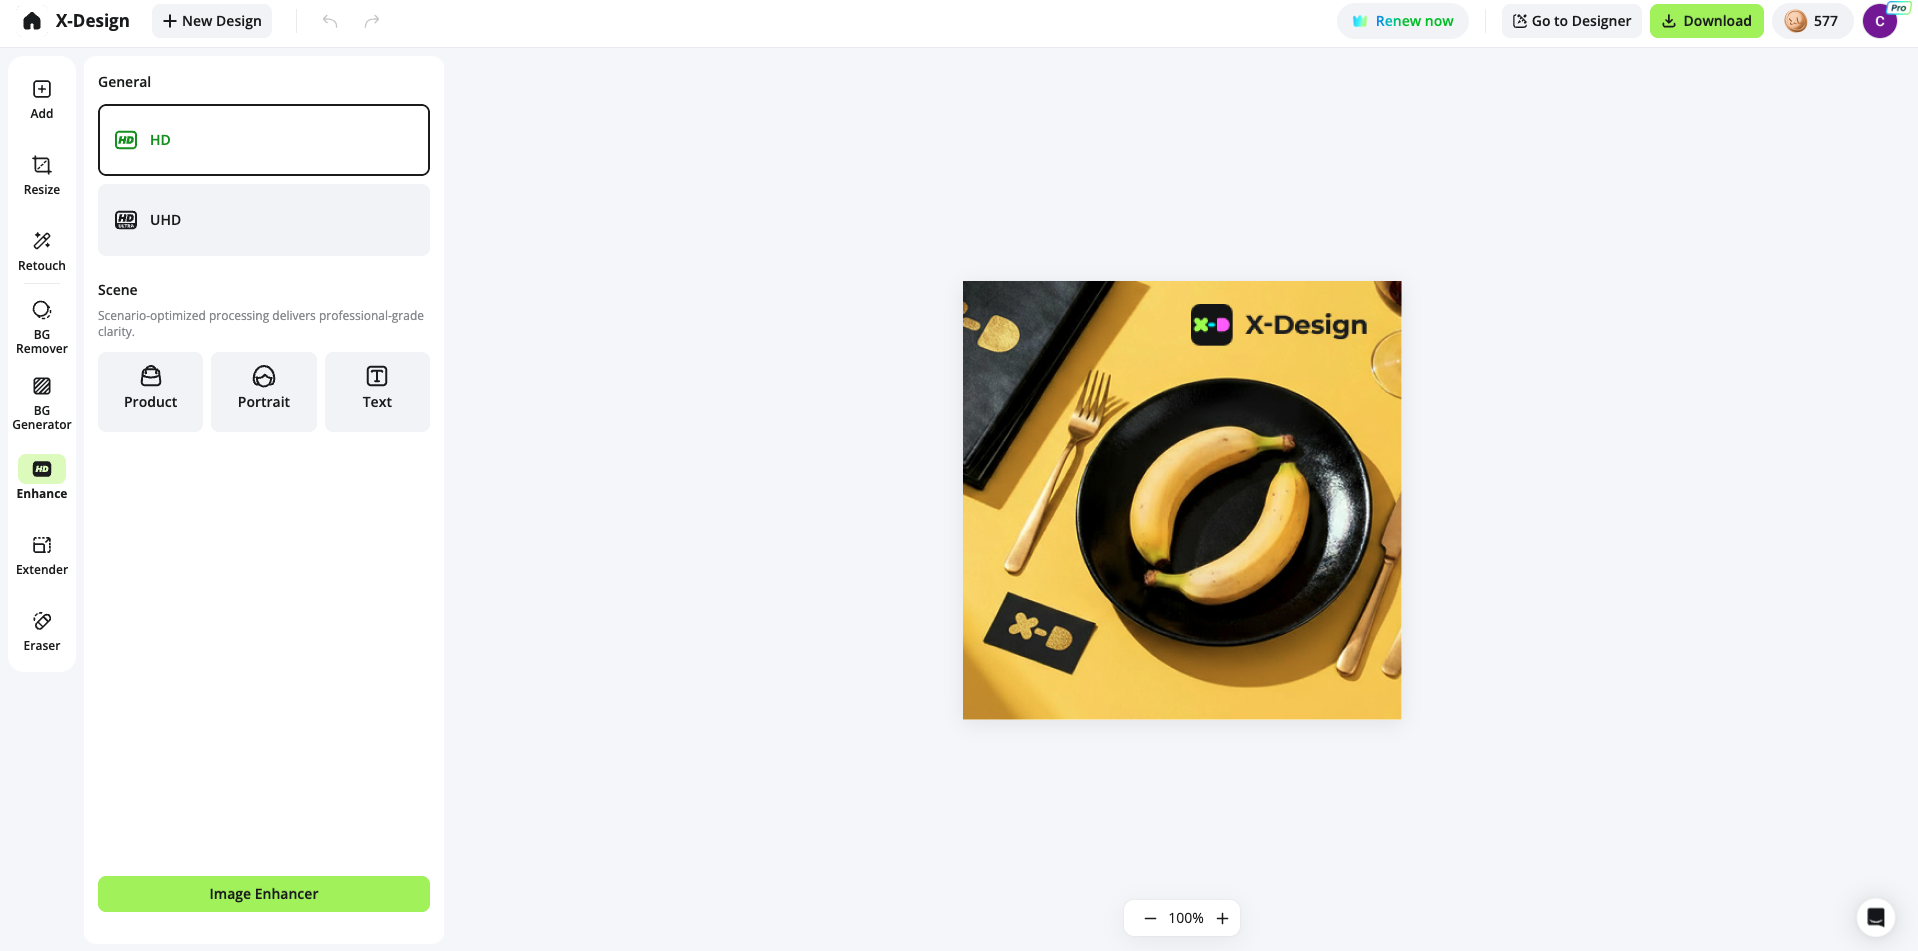Select HD enhancement option
1918x951 pixels.
pyautogui.click(x=264, y=140)
